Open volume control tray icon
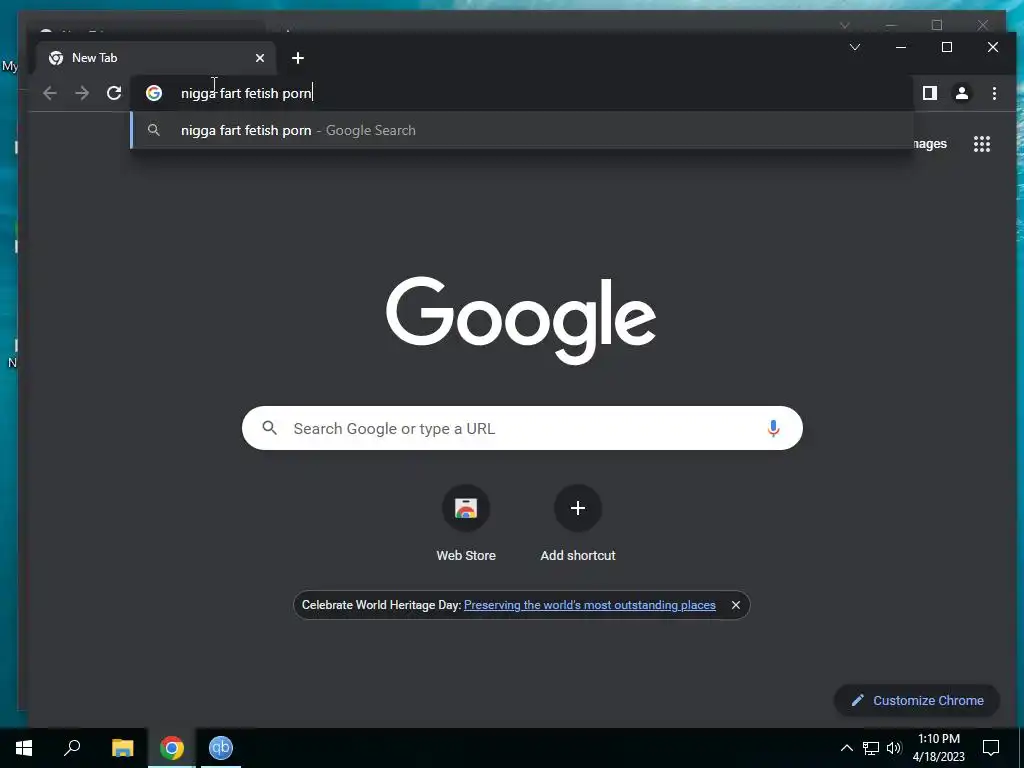The image size is (1024, 768). click(x=894, y=748)
